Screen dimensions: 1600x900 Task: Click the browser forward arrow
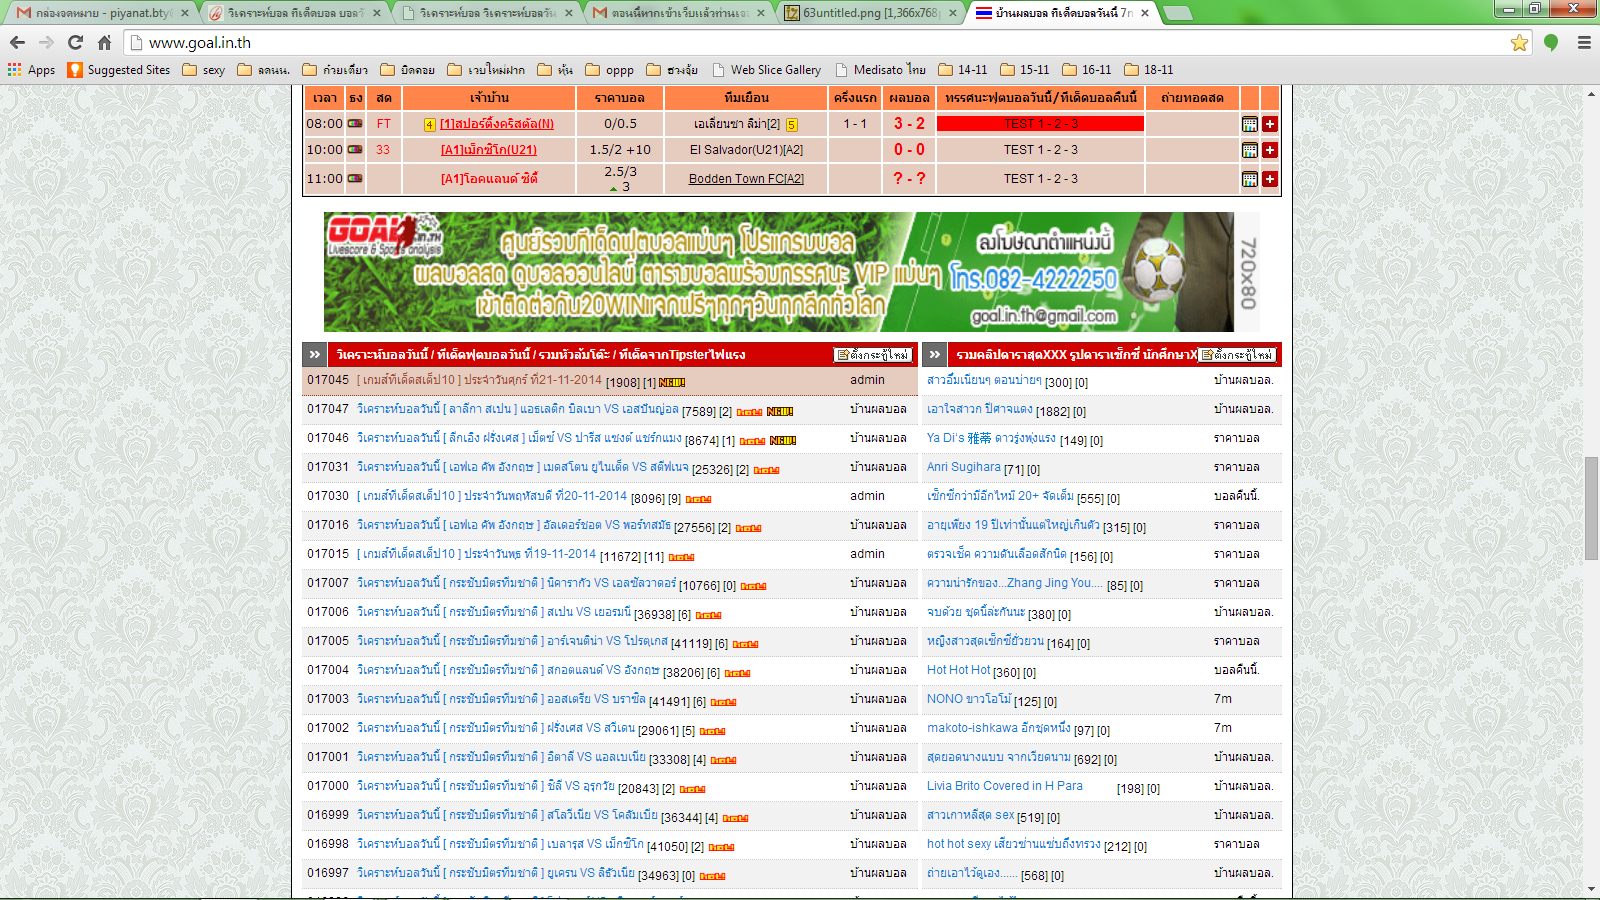coord(46,42)
